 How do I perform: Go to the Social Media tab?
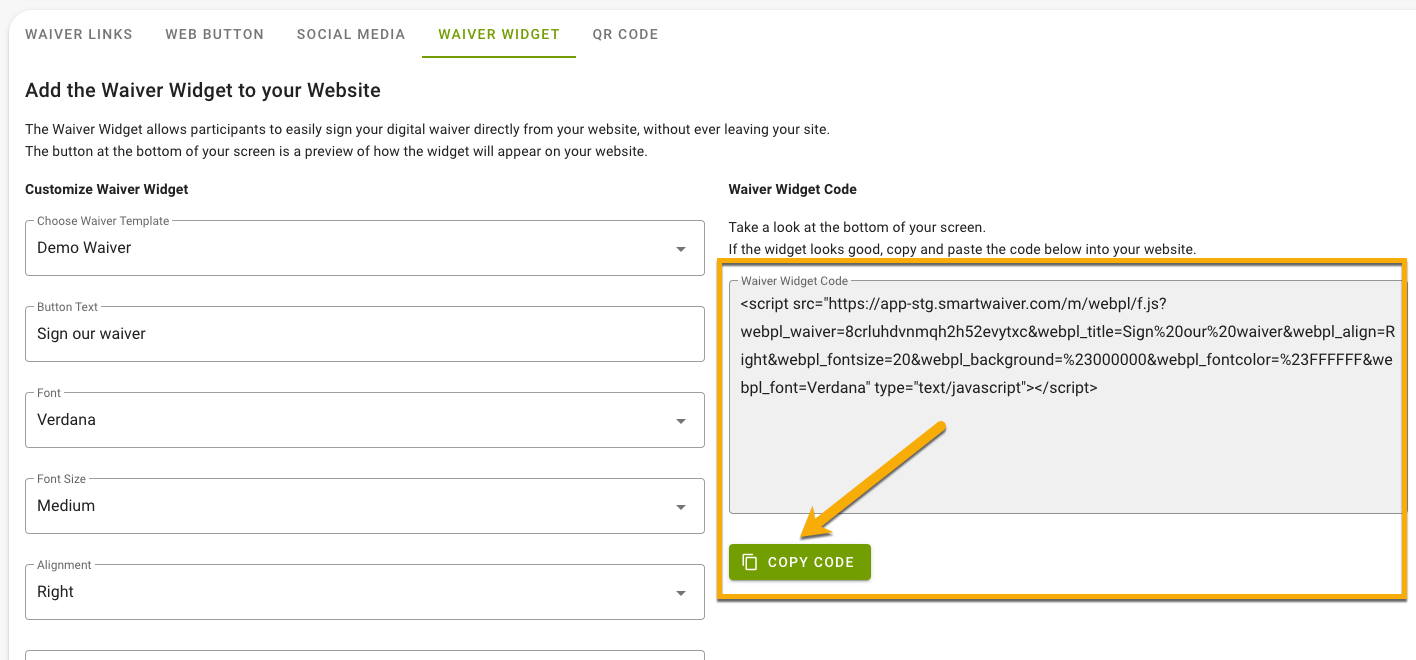coord(351,34)
